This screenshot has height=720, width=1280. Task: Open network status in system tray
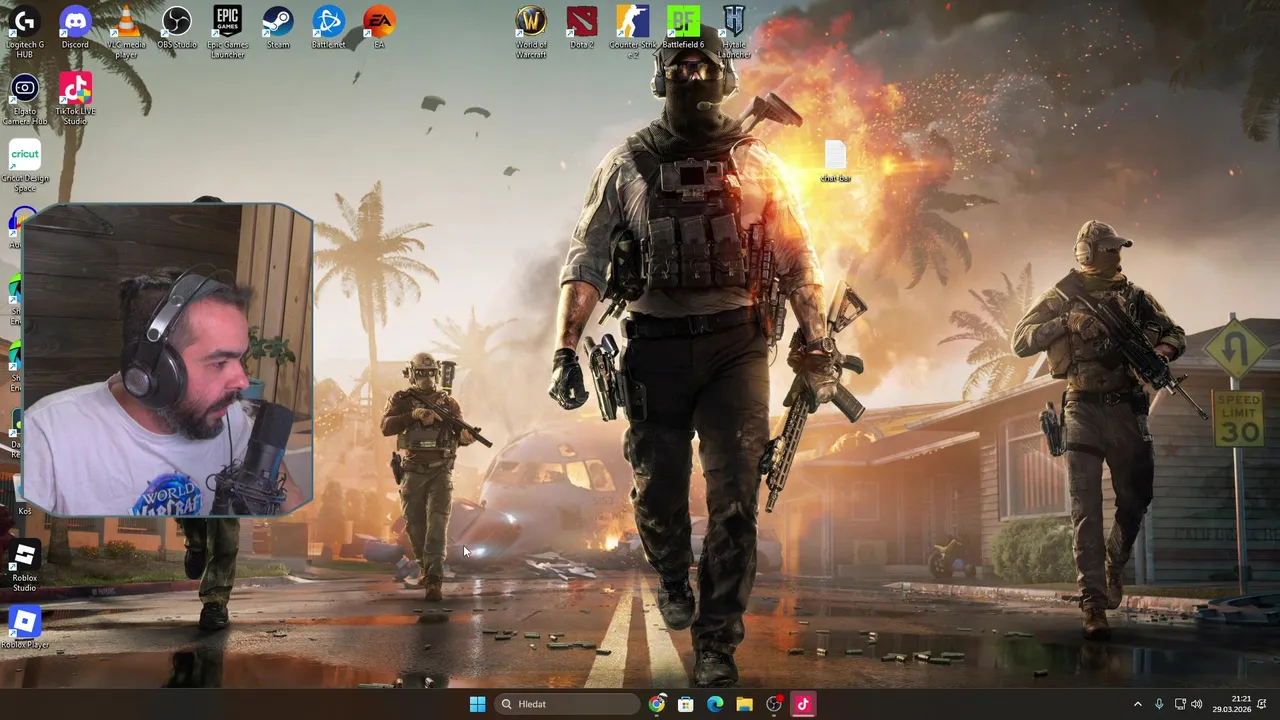(1180, 704)
